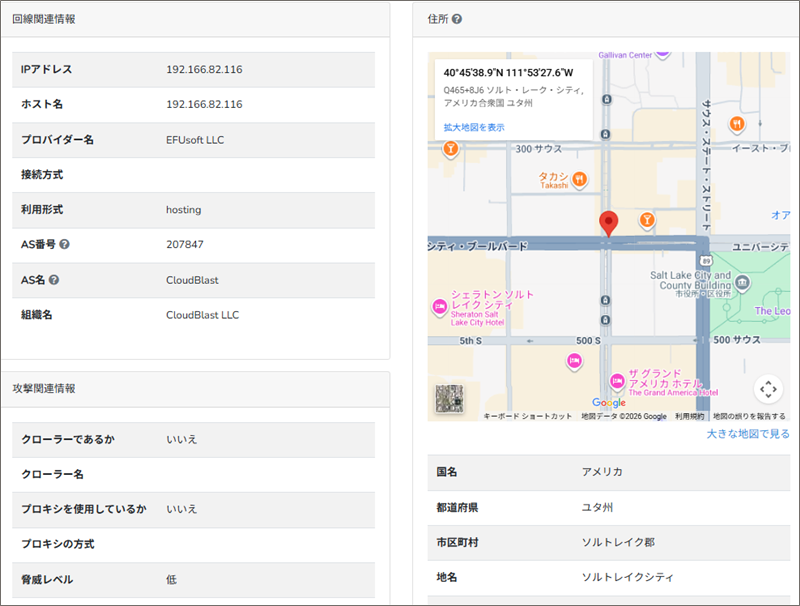Select Salt Lake City and County Building marker
Viewport: 800px width, 606px height.
740,284
